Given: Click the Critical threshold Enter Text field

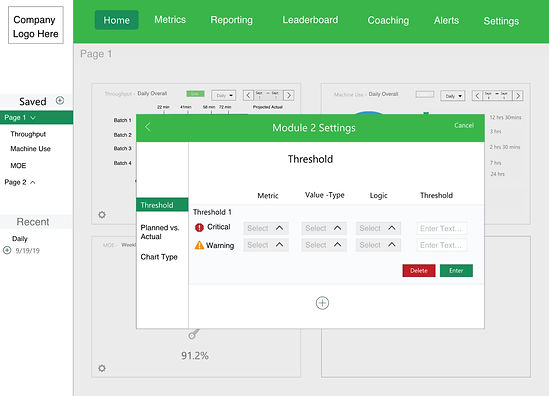Looking at the screenshot, I should point(442,228).
